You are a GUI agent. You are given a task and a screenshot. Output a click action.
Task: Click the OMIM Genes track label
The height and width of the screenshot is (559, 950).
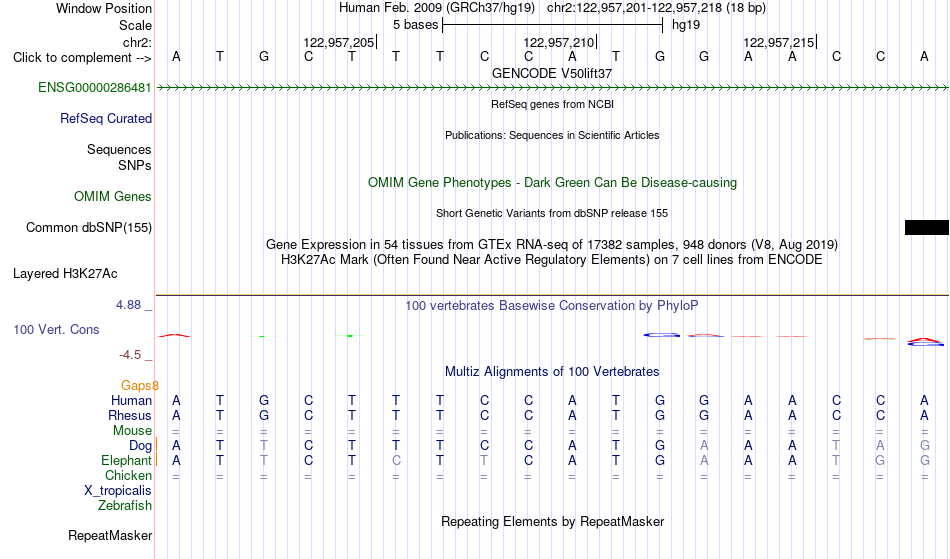coord(112,196)
